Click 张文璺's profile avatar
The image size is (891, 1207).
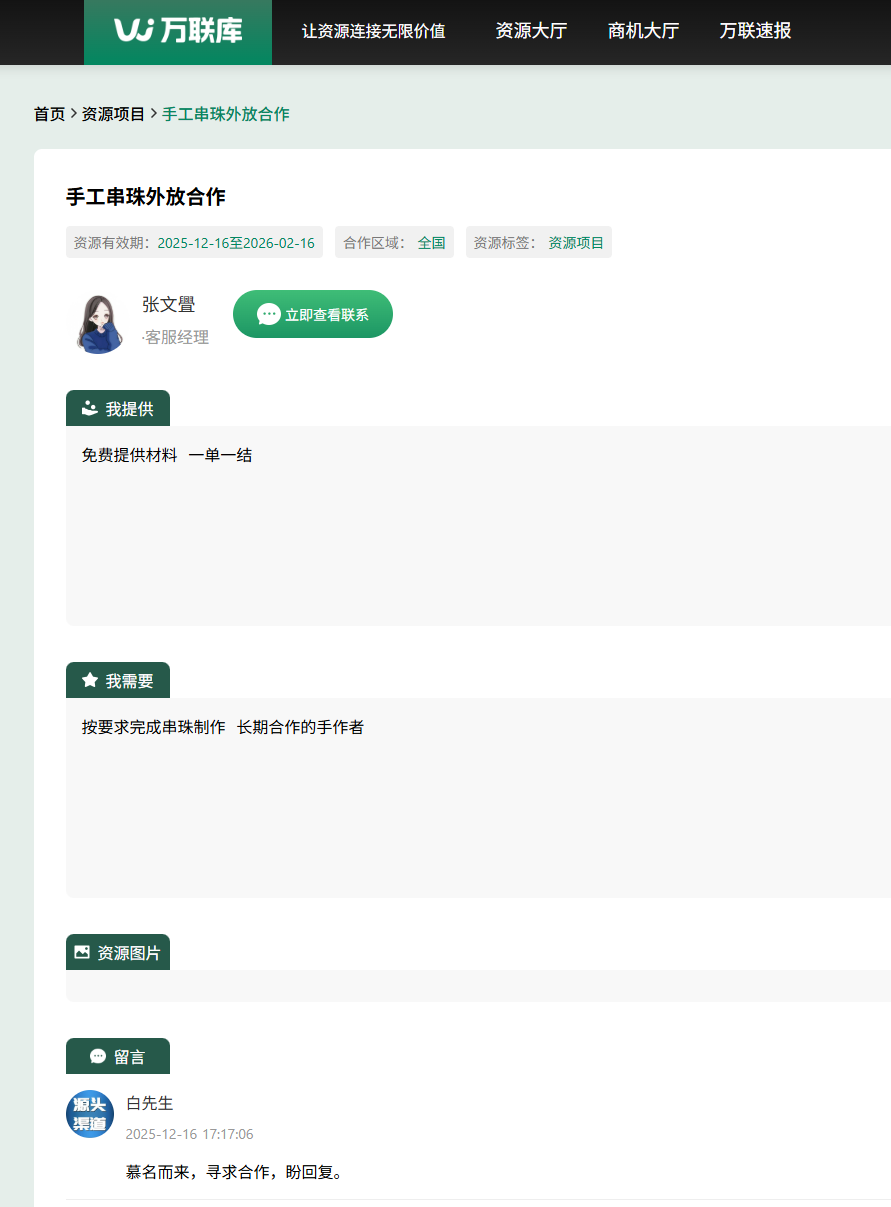[97, 323]
